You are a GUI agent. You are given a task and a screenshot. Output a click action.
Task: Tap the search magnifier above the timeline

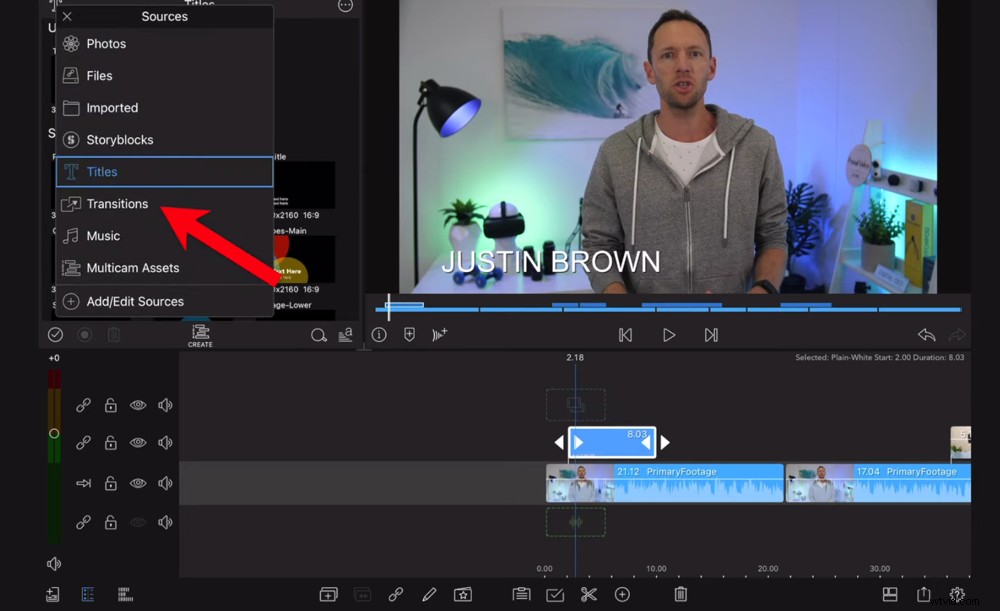coord(319,335)
